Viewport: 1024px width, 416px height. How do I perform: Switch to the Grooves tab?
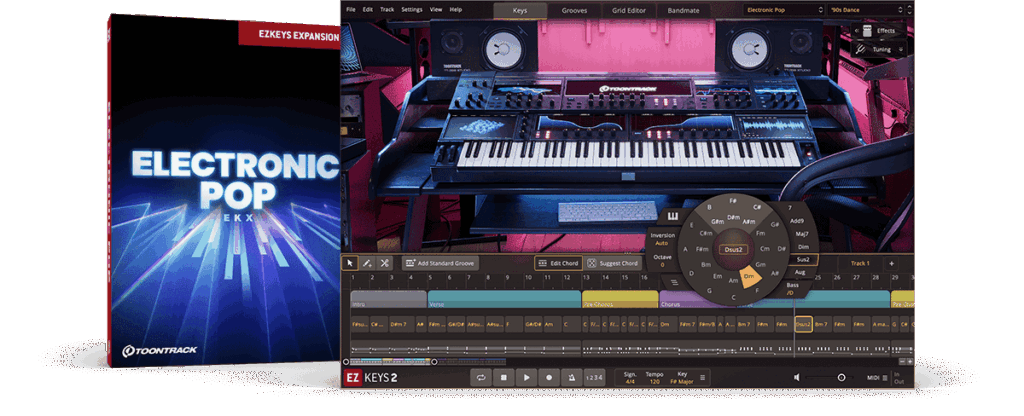(574, 10)
